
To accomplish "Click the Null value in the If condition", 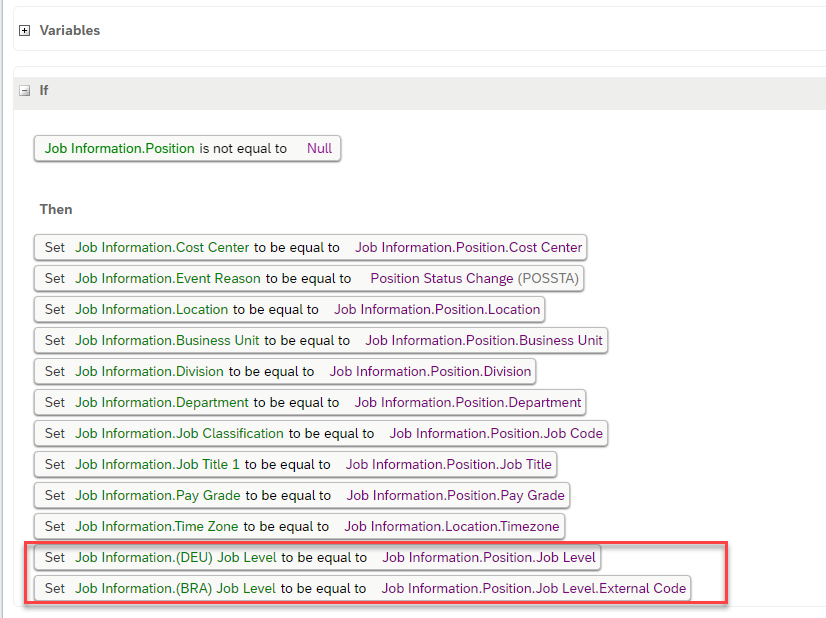I will point(319,149).
